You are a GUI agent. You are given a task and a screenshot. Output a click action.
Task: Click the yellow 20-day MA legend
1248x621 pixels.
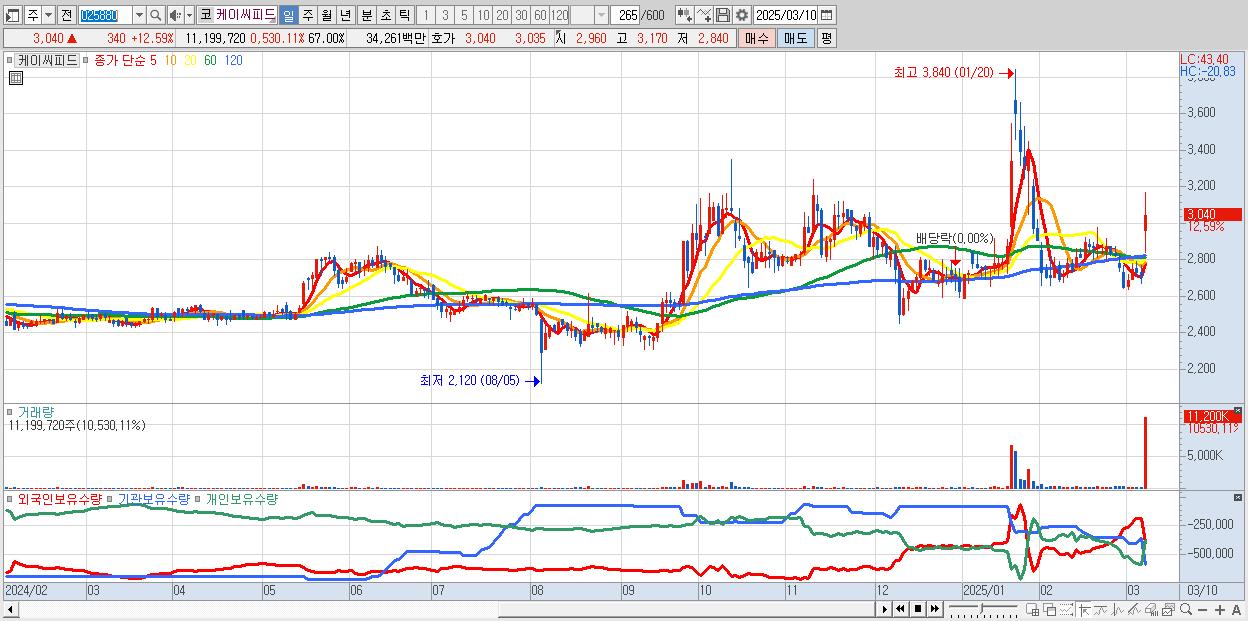tap(191, 60)
